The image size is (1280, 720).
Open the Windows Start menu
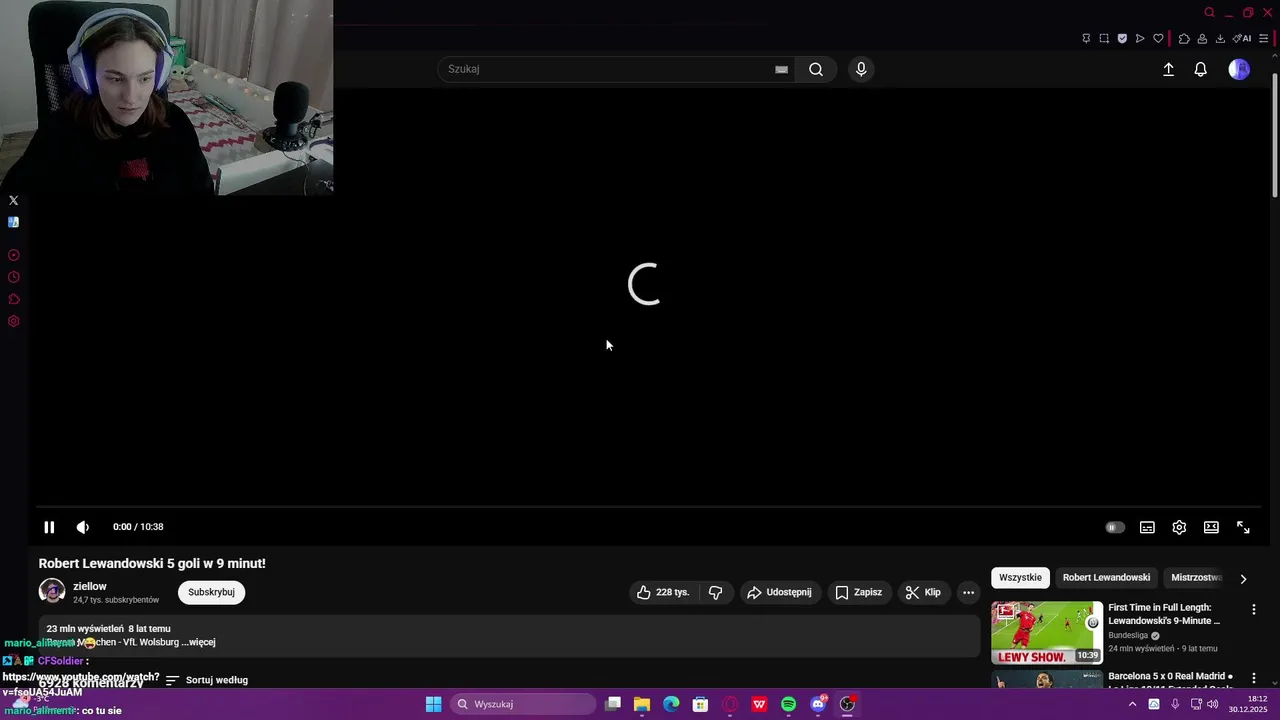click(x=433, y=704)
